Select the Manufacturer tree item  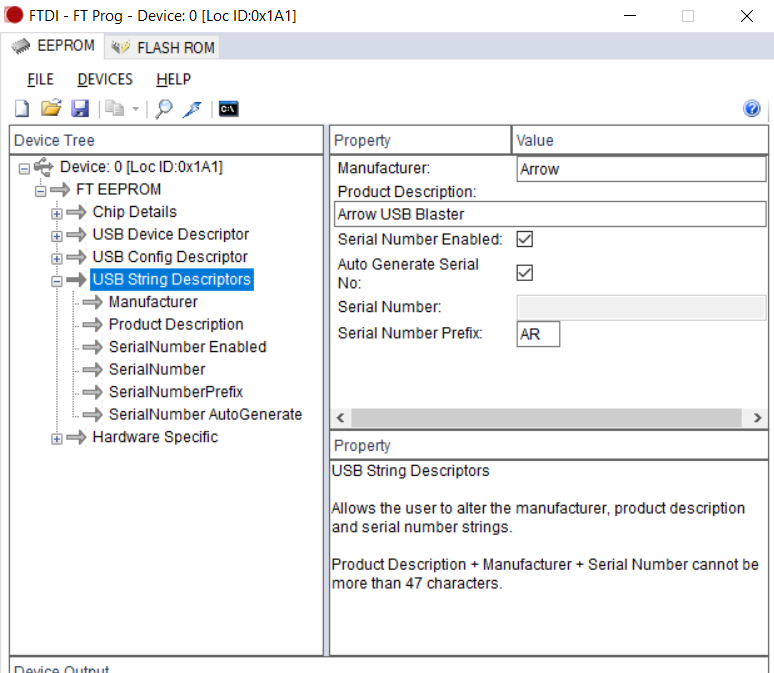point(153,302)
